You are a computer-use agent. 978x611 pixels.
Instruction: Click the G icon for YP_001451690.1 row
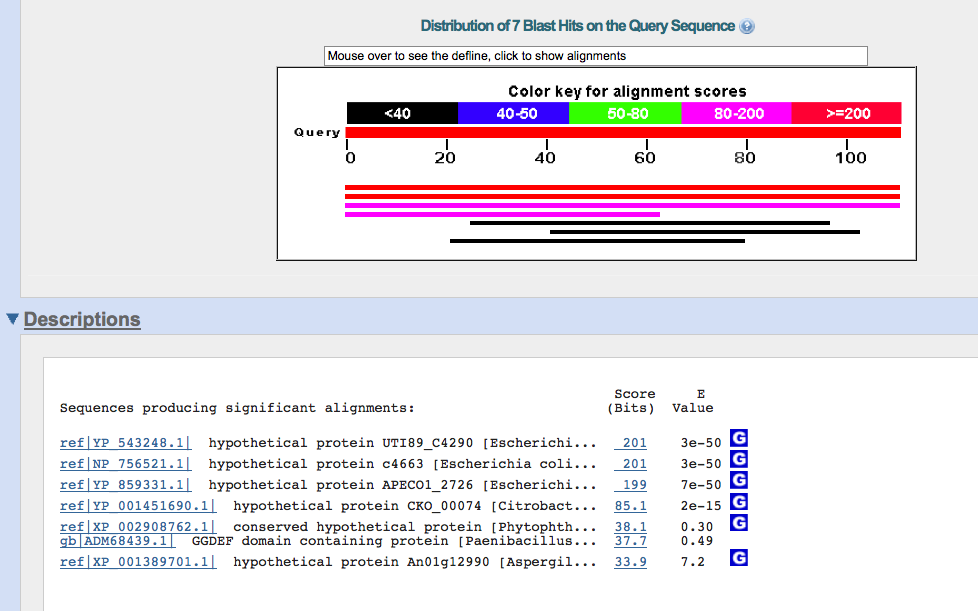[739, 501]
